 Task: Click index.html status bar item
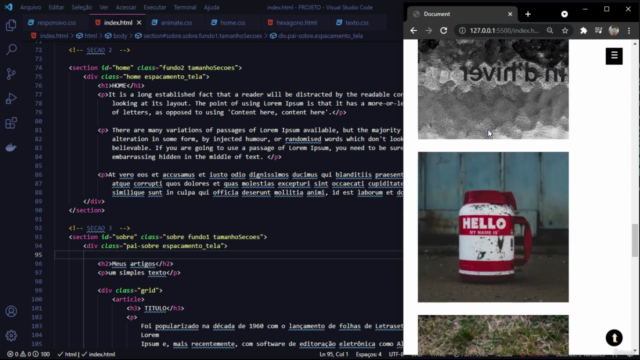(x=98, y=354)
